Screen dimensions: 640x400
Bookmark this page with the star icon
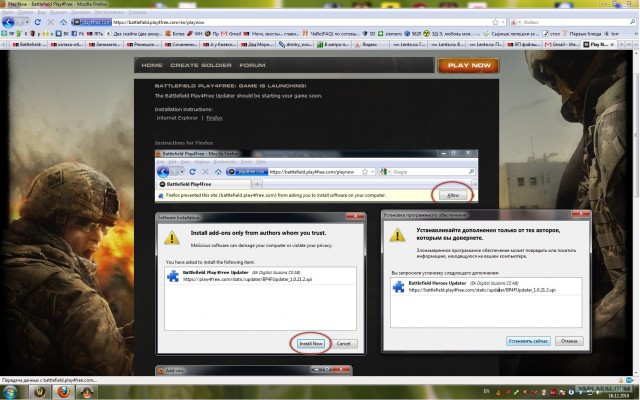pos(496,22)
